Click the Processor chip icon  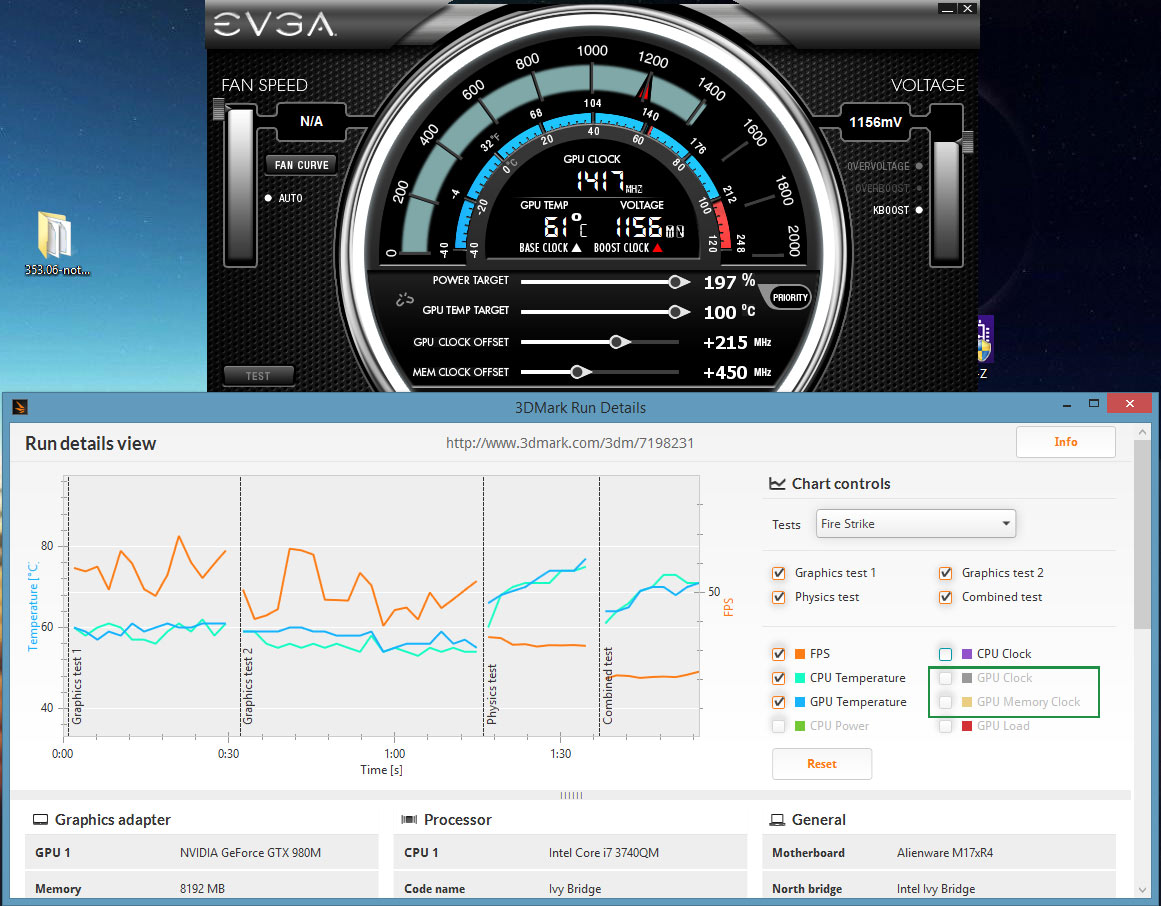tap(409, 819)
